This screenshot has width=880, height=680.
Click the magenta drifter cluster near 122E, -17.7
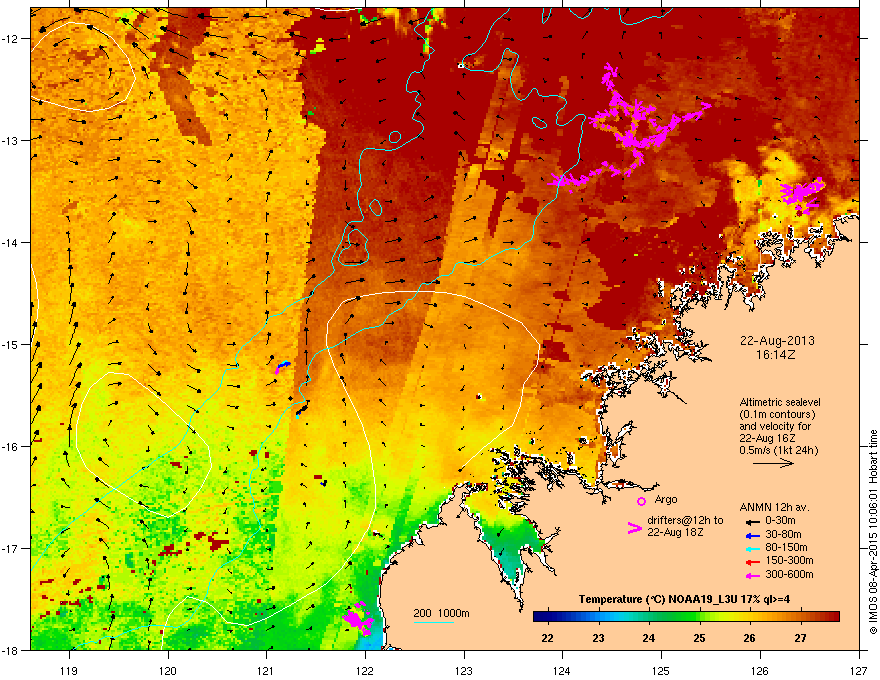tap(358, 619)
